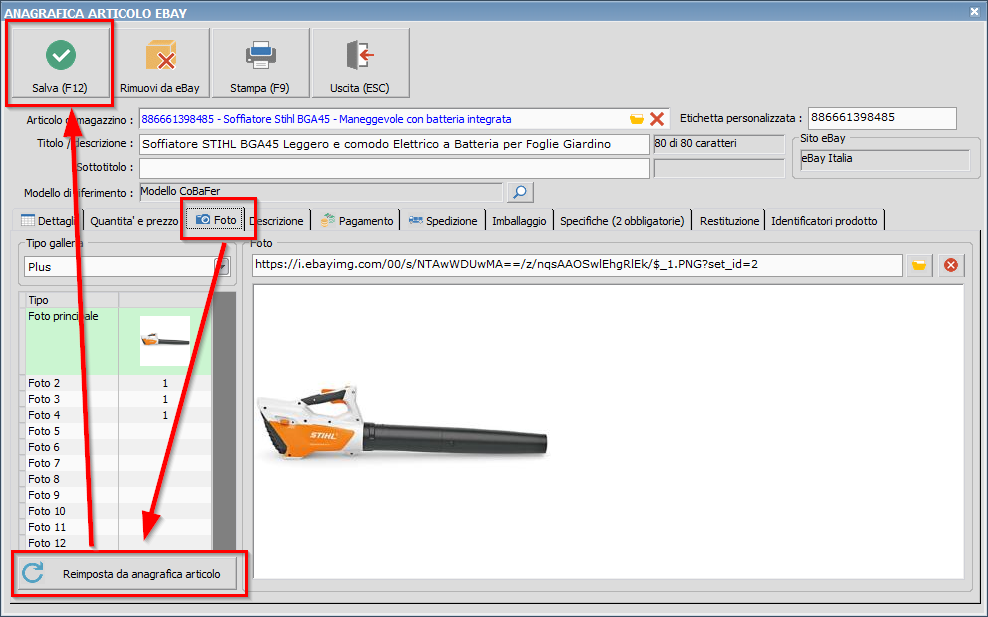Click Reimposta da anagrafica articolo button
Viewport: 988px width, 617px height.
click(127, 574)
